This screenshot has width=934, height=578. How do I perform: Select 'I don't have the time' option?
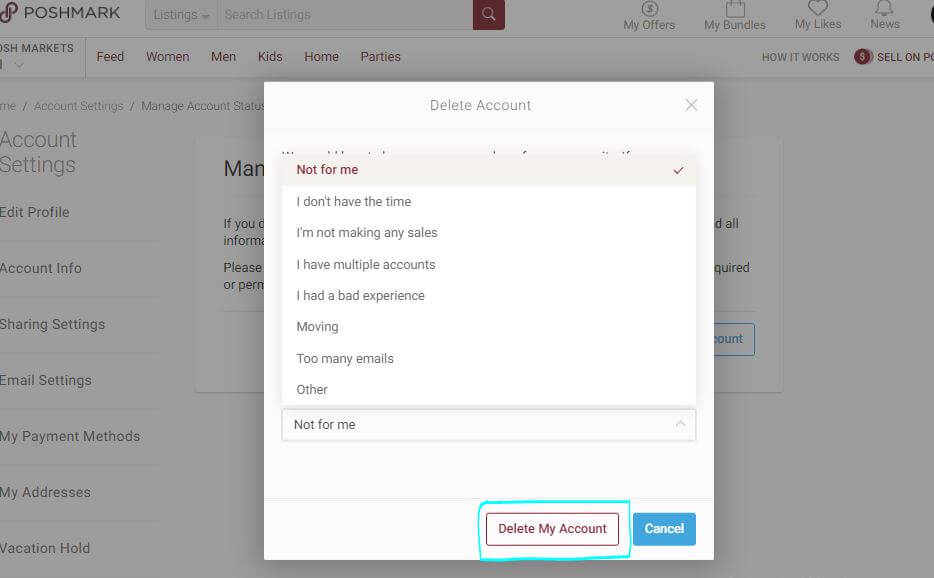pyautogui.click(x=353, y=201)
